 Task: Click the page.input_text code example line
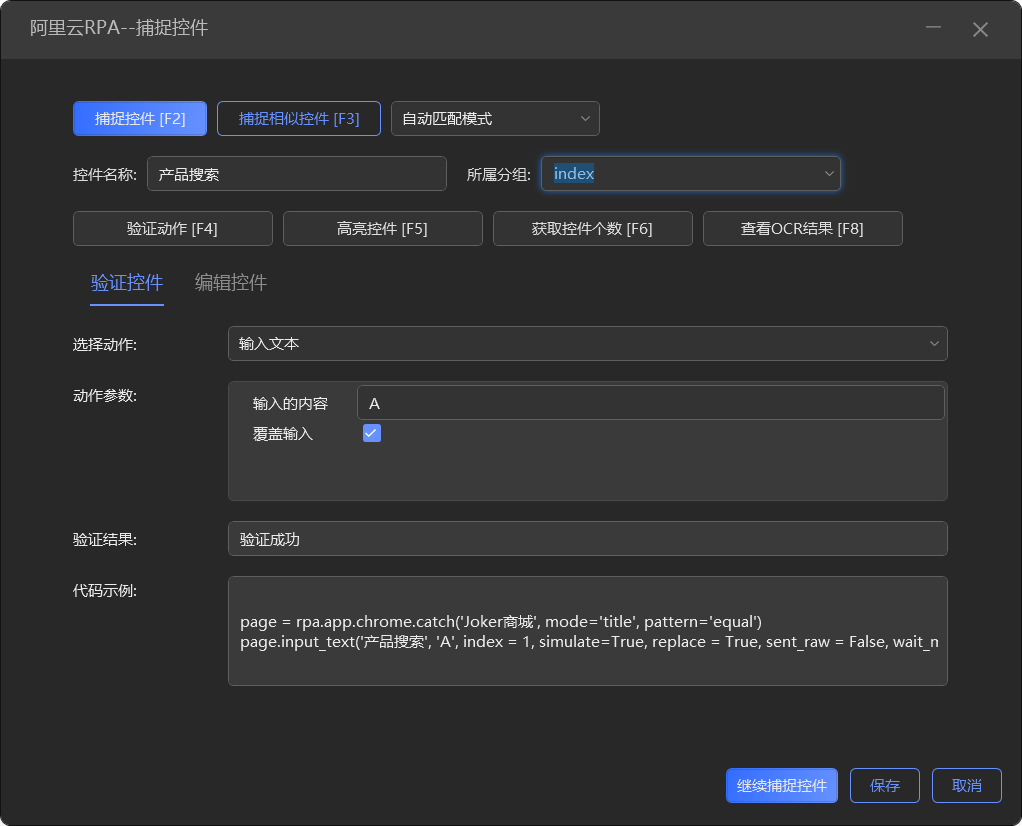589,642
